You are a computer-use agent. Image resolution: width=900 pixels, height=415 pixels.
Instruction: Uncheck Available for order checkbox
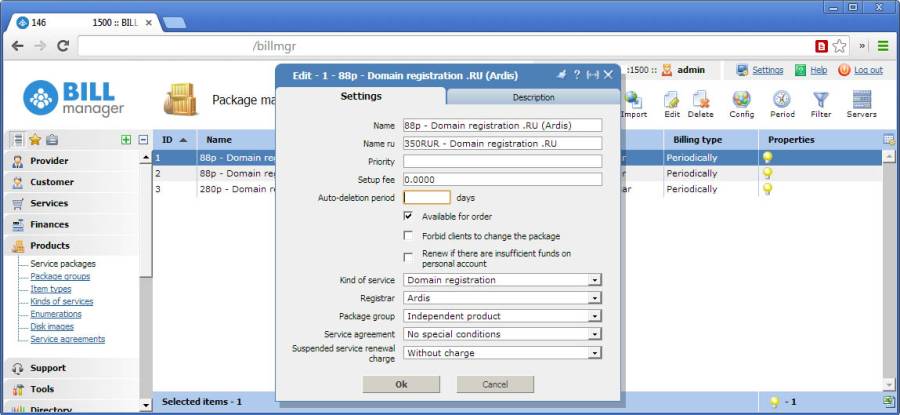[x=408, y=216]
